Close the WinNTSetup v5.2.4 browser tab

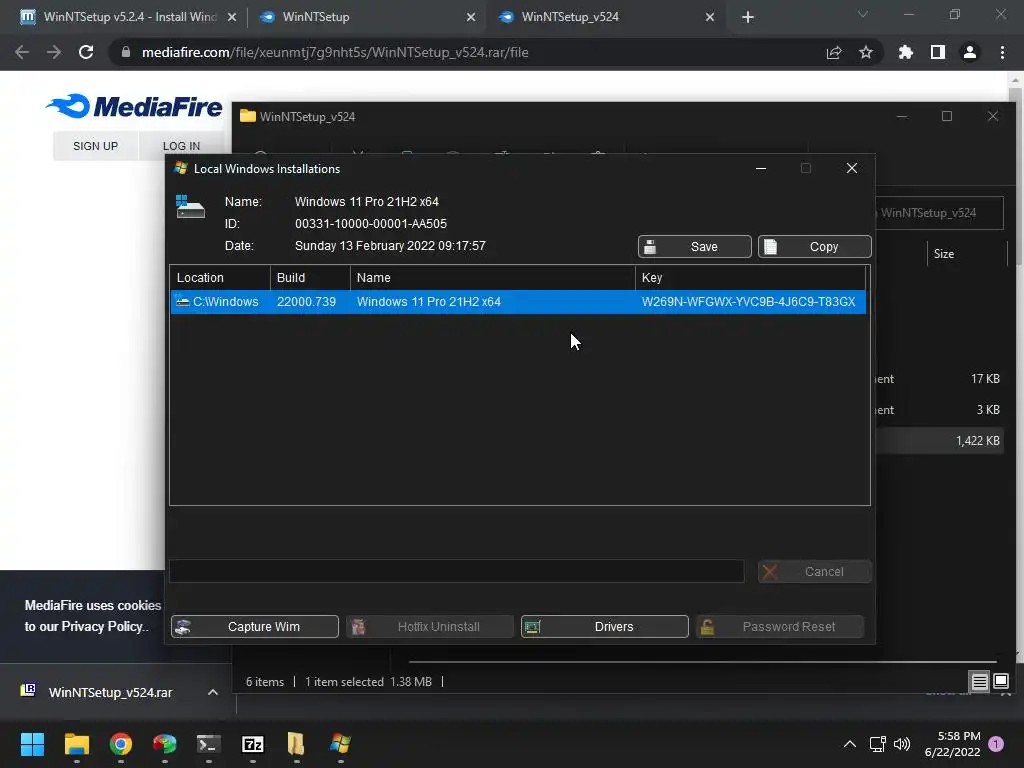232,17
